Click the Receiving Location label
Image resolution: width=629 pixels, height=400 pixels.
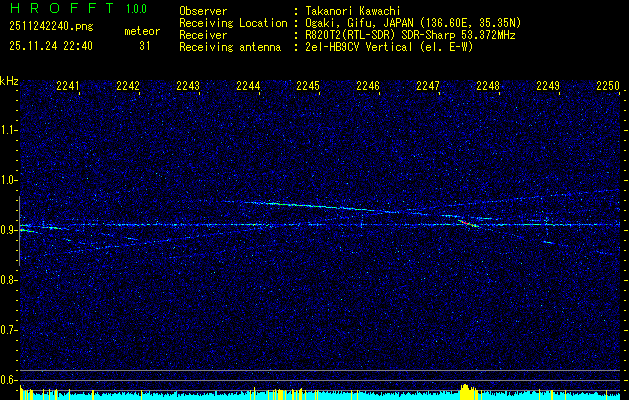(233, 23)
